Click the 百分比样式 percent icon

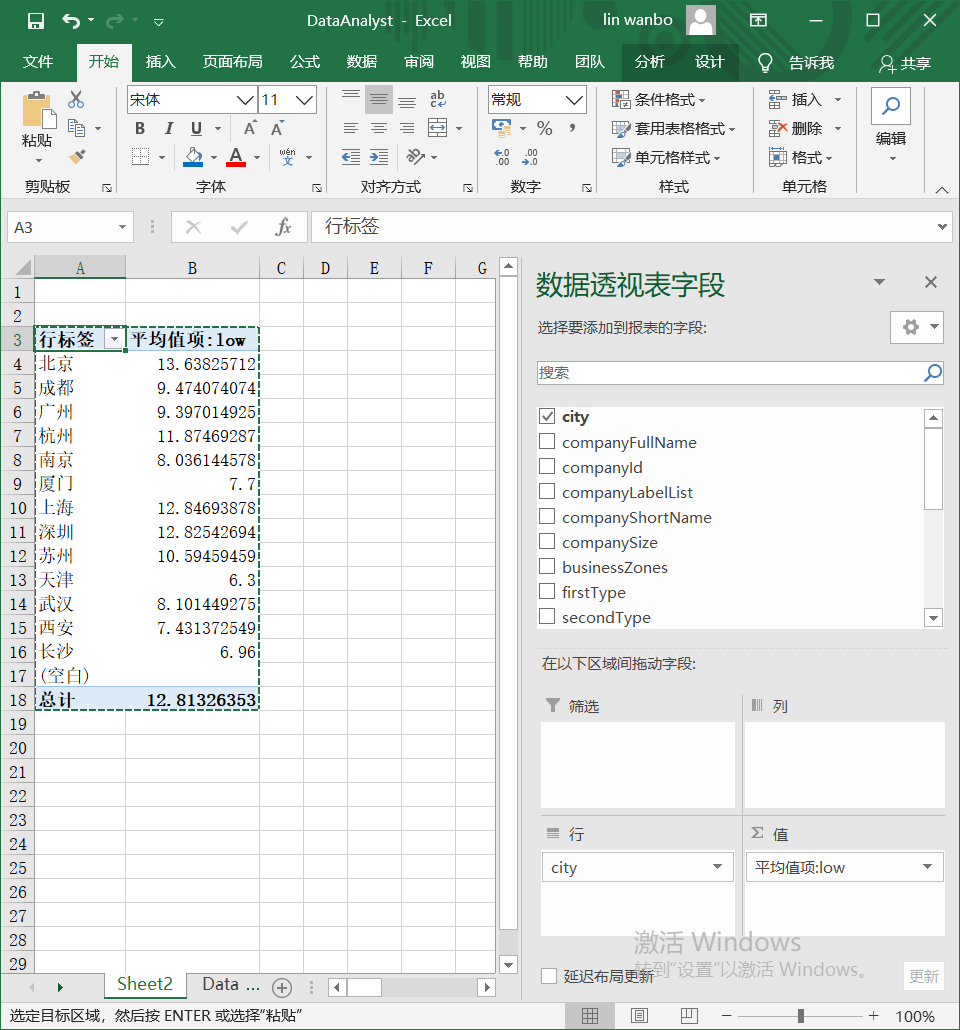[547, 129]
